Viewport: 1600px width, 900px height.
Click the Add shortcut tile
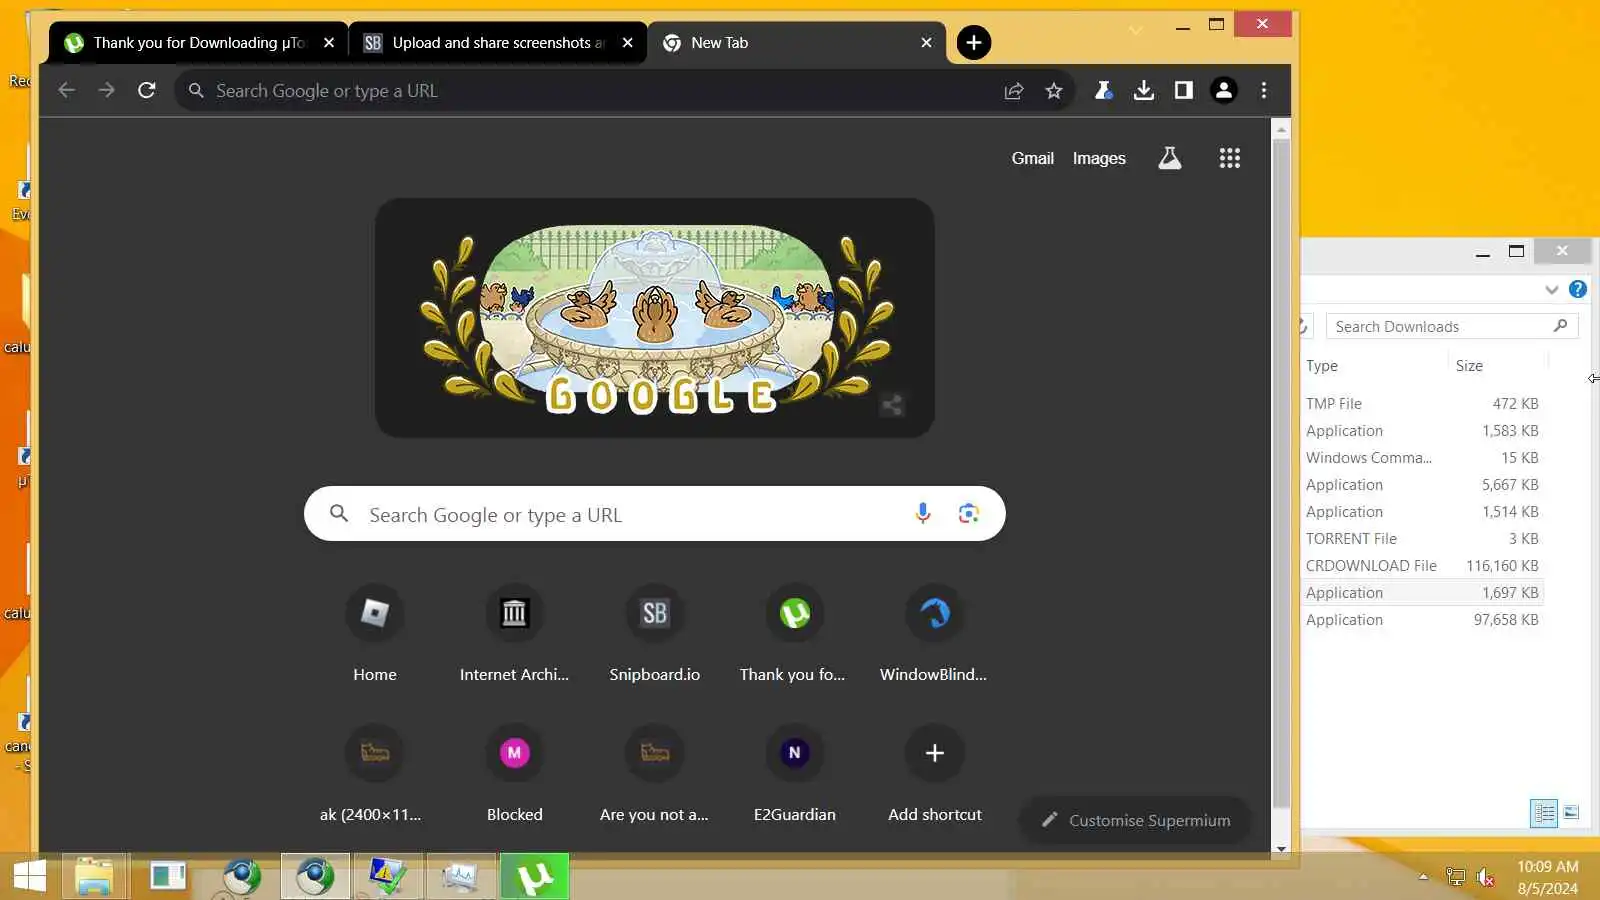click(934, 774)
